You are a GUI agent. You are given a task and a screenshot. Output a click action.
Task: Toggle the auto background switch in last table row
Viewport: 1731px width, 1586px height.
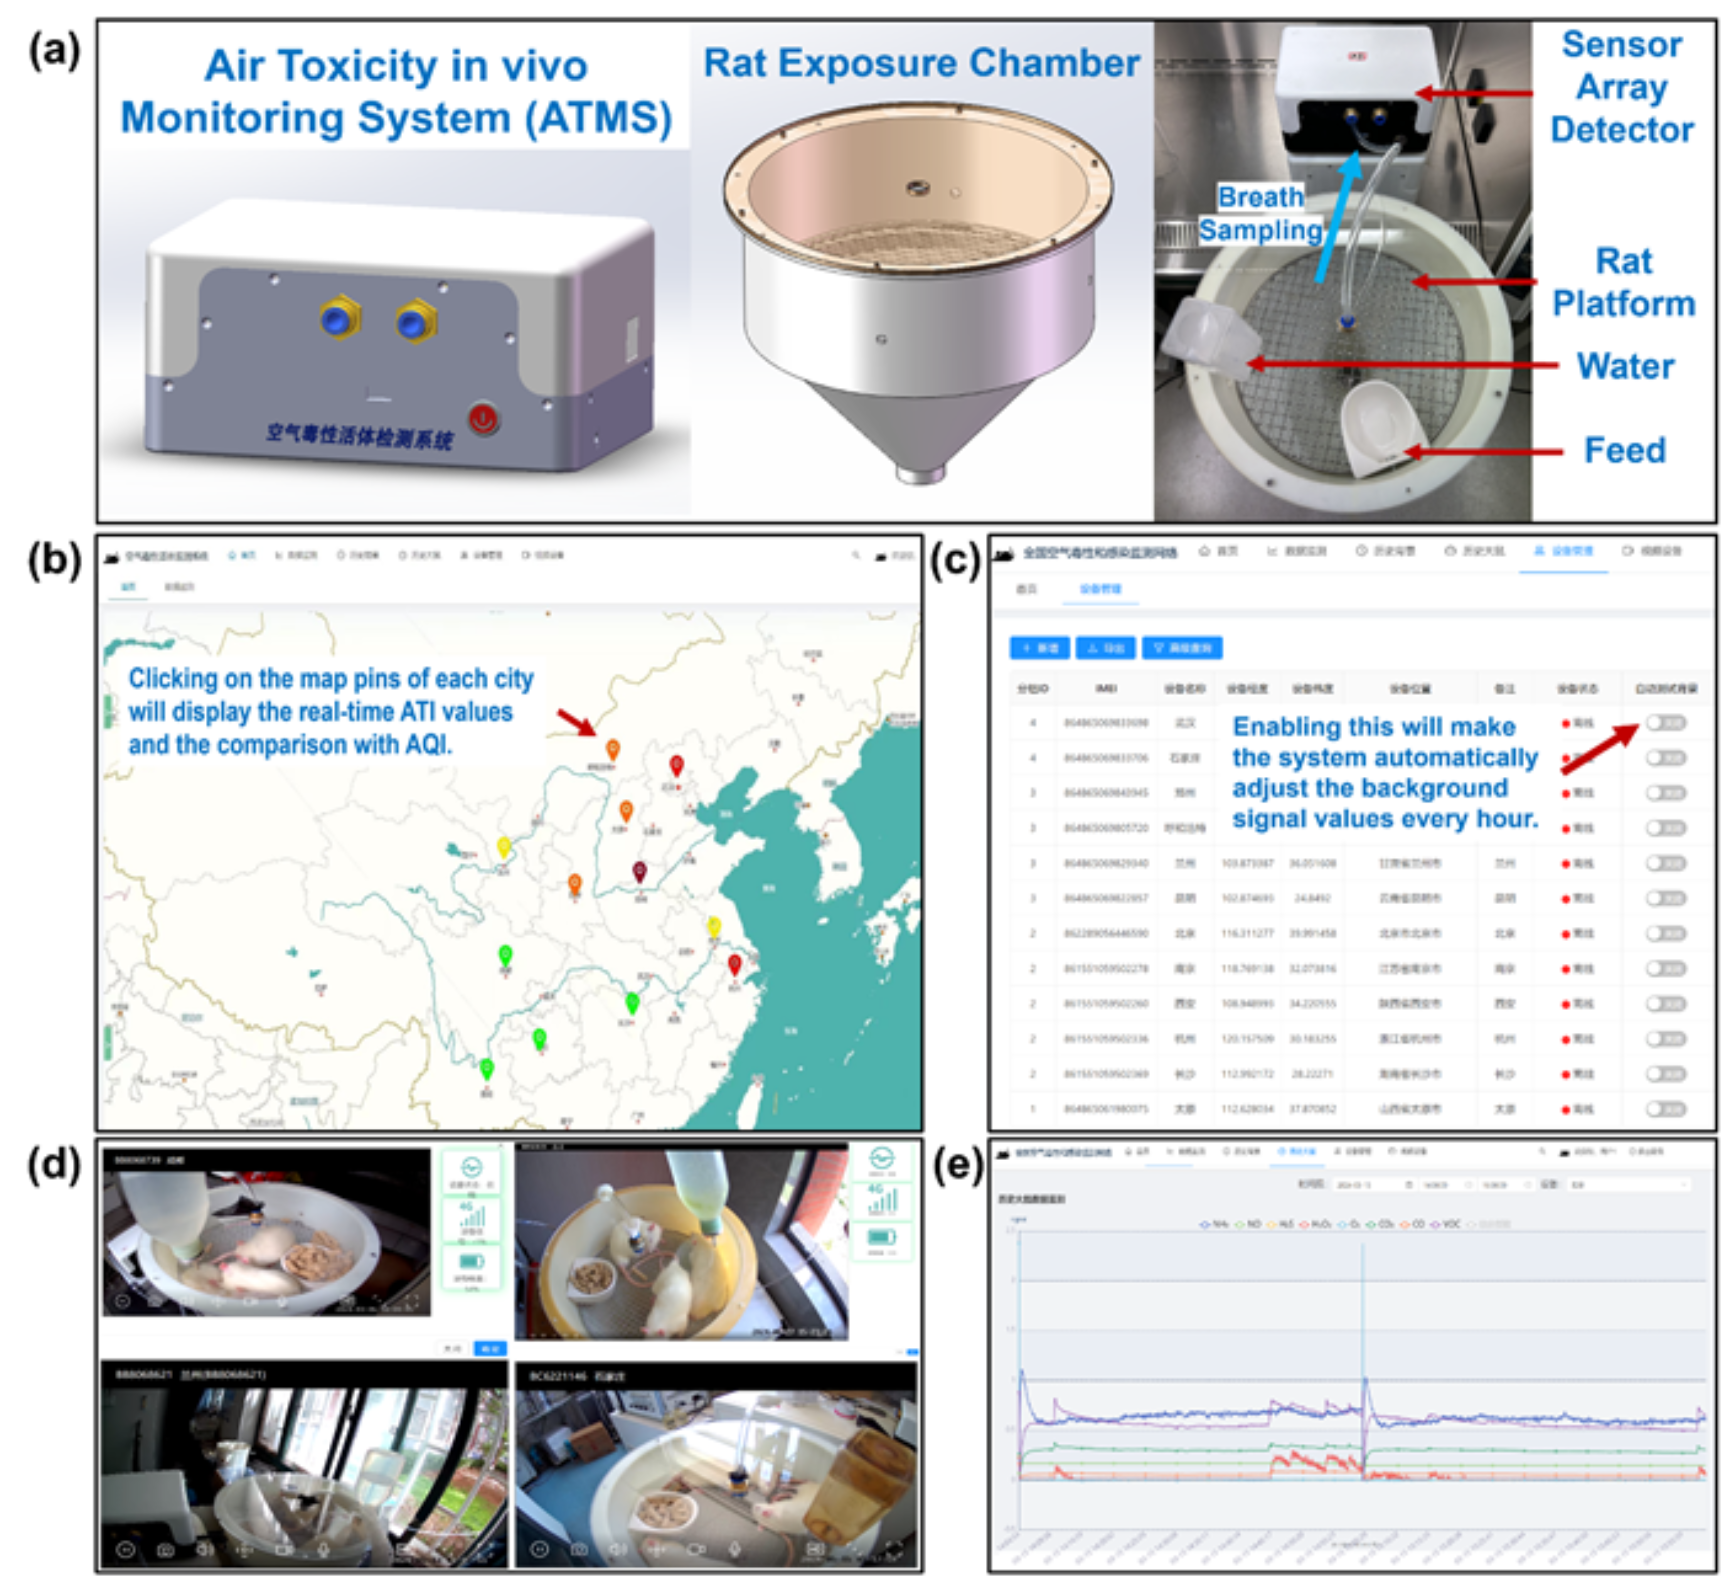(1666, 1108)
